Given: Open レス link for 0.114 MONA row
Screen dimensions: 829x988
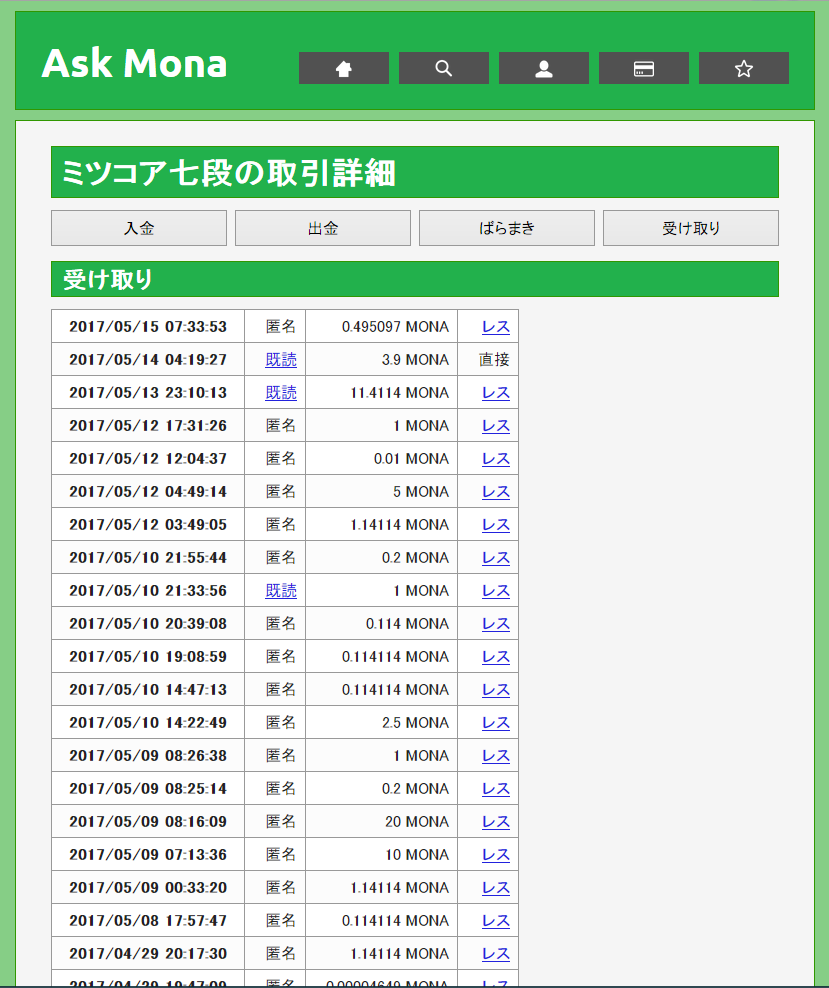Looking at the screenshot, I should 496,624.
